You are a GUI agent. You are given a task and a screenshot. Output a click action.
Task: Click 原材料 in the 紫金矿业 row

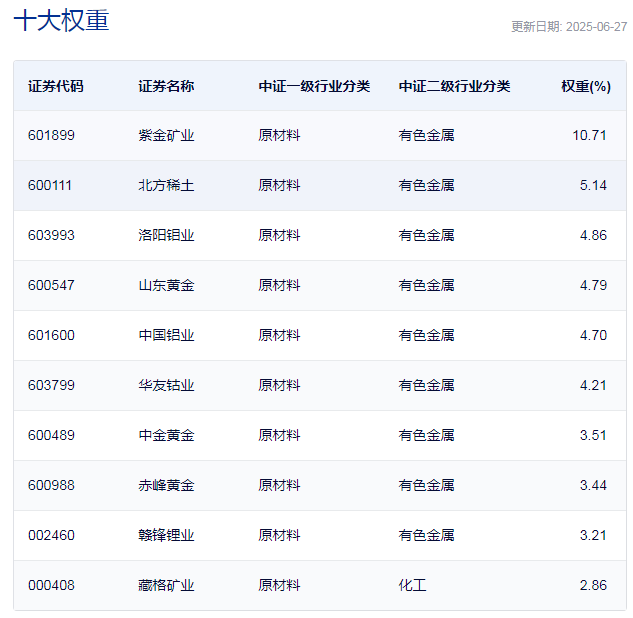[279, 135]
